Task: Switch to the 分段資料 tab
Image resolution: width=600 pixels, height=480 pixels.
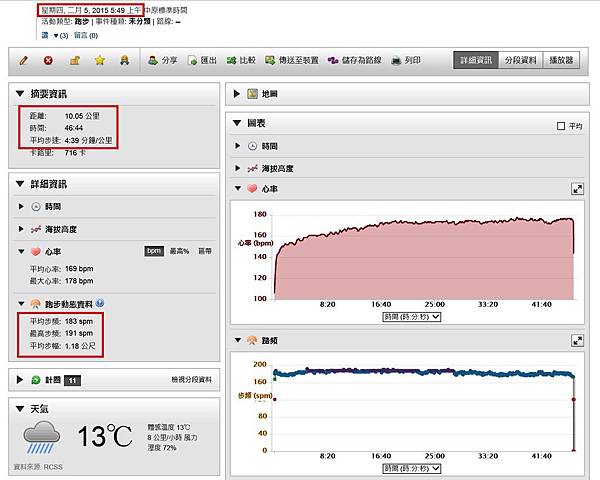Action: (520, 60)
